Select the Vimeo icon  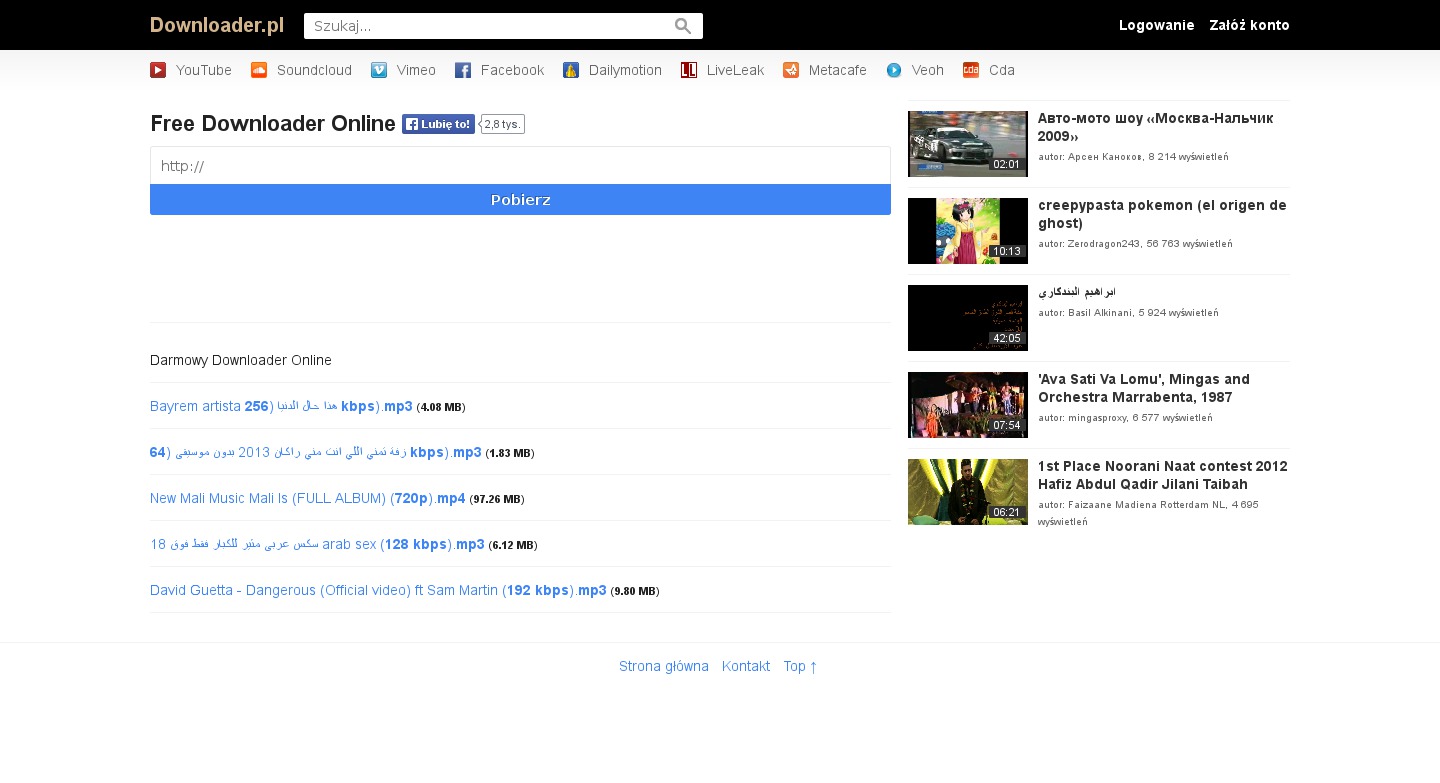coord(379,70)
